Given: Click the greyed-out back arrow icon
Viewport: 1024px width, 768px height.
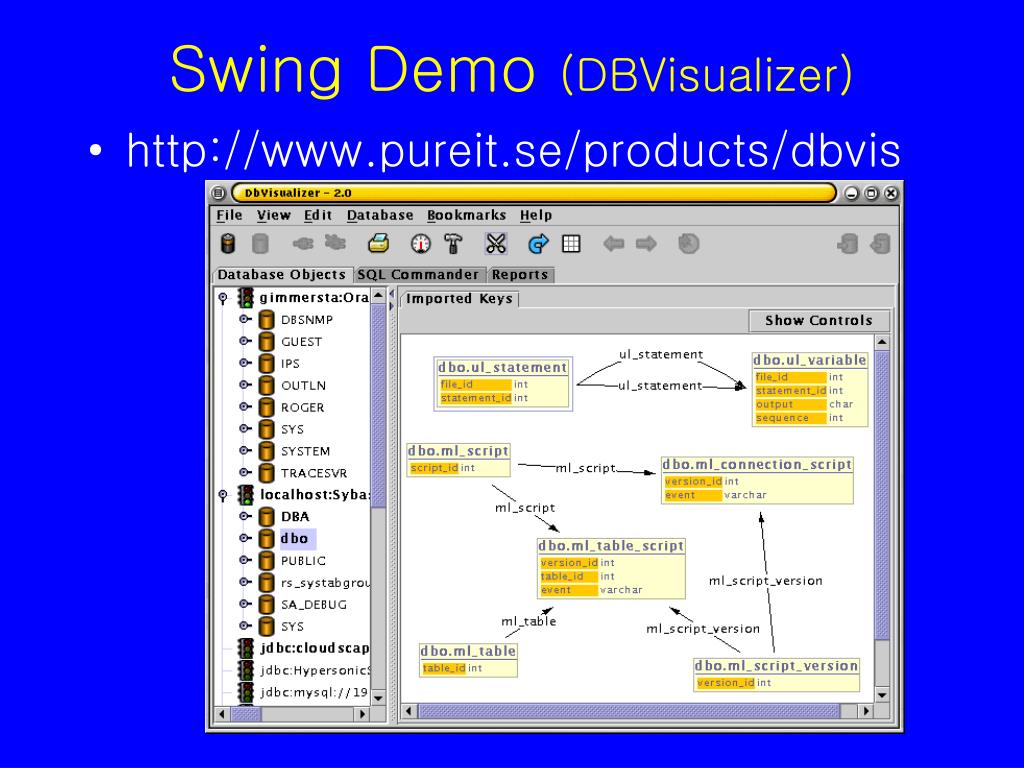Looking at the screenshot, I should pos(613,244).
